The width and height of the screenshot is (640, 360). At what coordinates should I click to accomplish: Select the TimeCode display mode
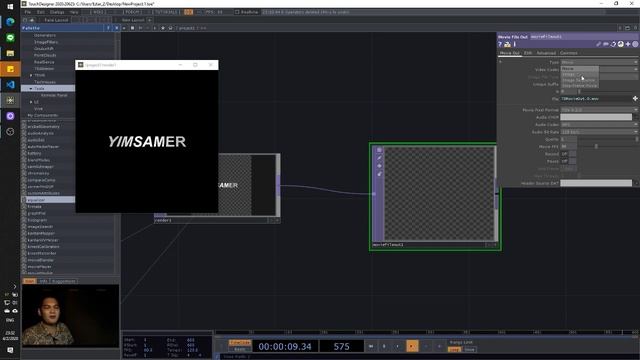[240, 342]
